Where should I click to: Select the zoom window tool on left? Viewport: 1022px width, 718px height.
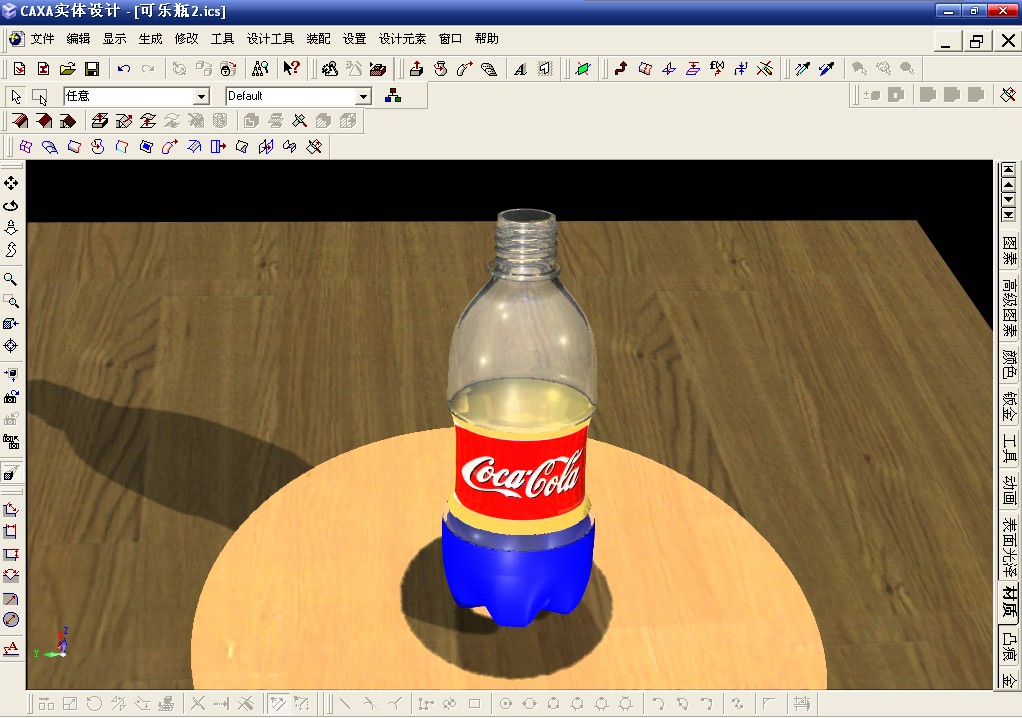(11, 301)
